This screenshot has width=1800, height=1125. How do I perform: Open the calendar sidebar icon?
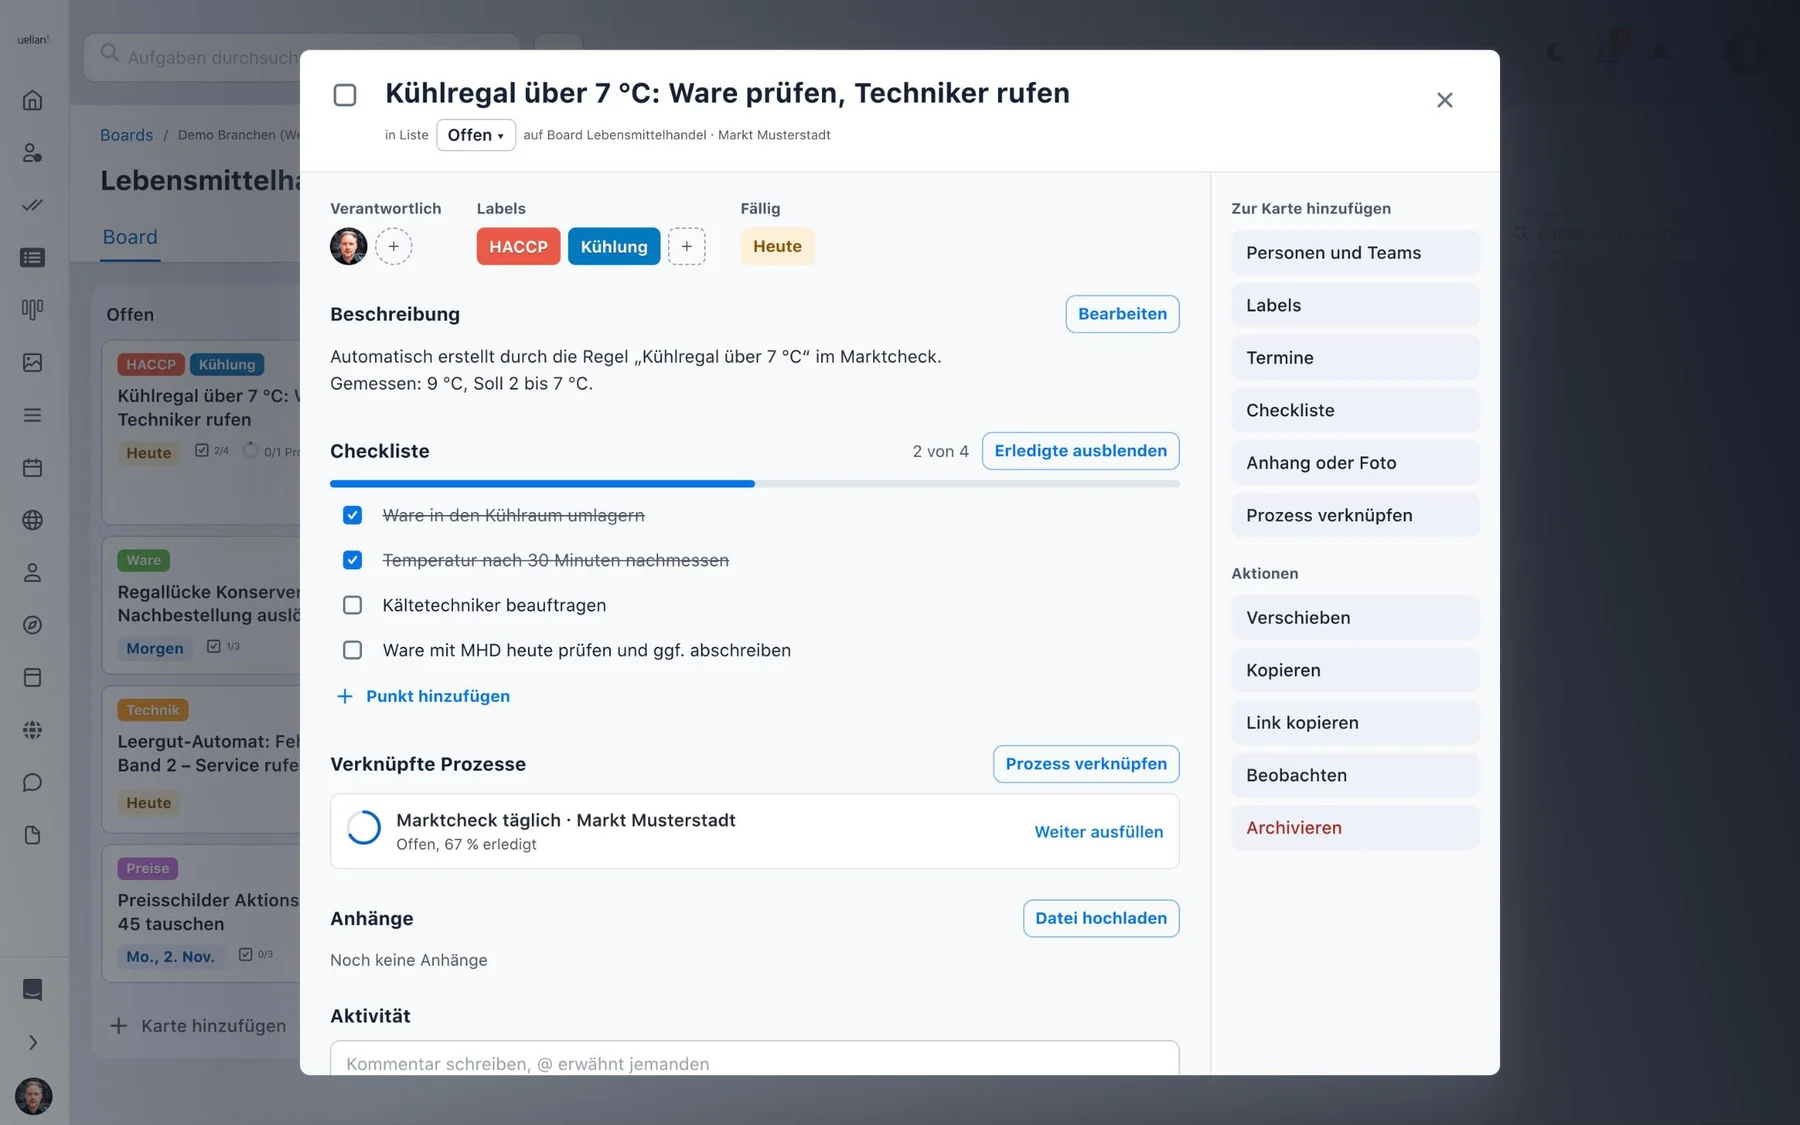click(x=33, y=467)
